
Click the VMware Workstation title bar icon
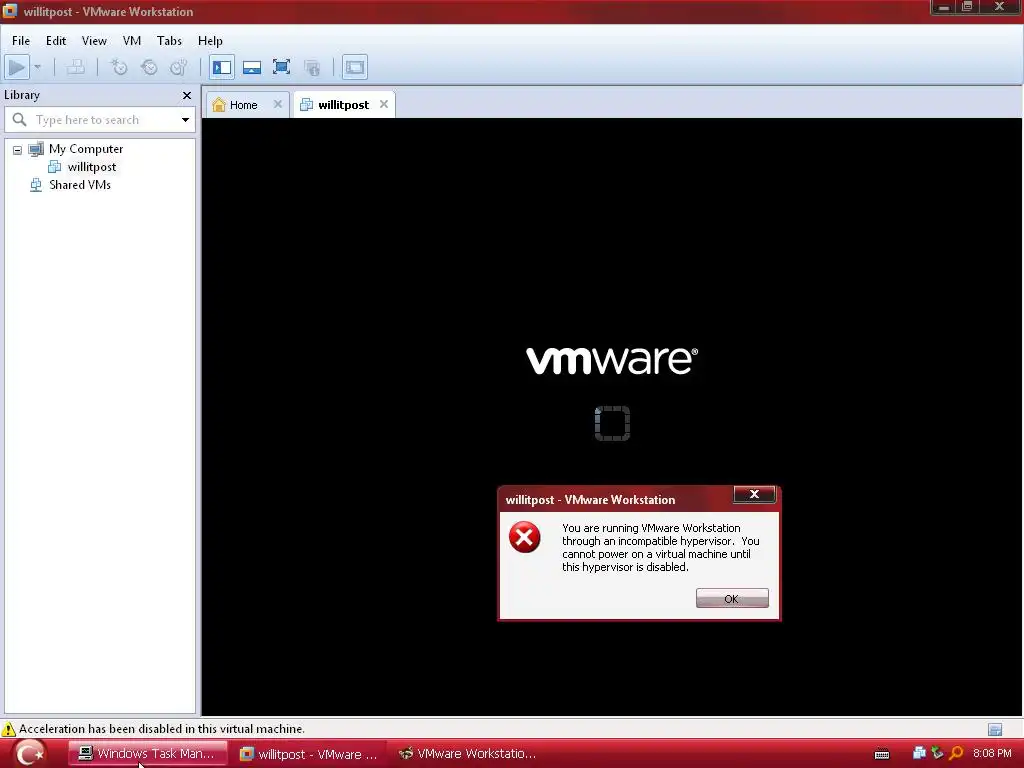click(x=10, y=11)
